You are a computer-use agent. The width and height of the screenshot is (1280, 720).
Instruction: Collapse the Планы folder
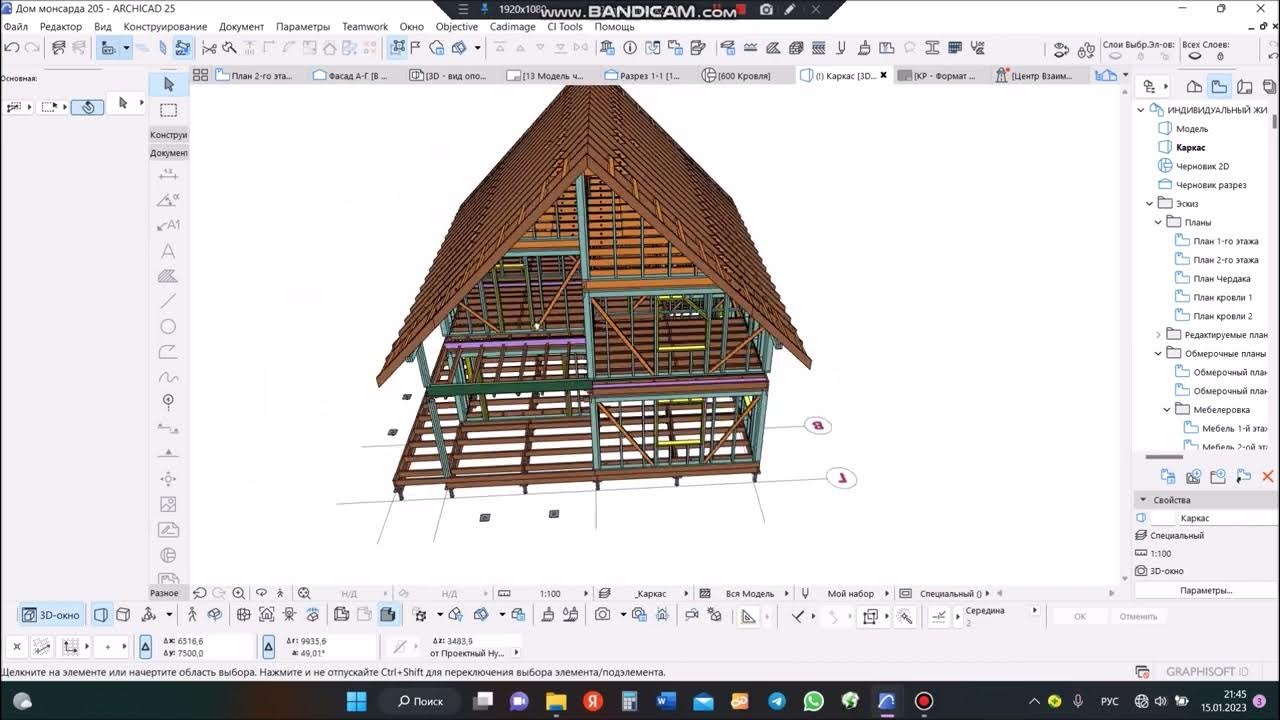pos(1159,222)
